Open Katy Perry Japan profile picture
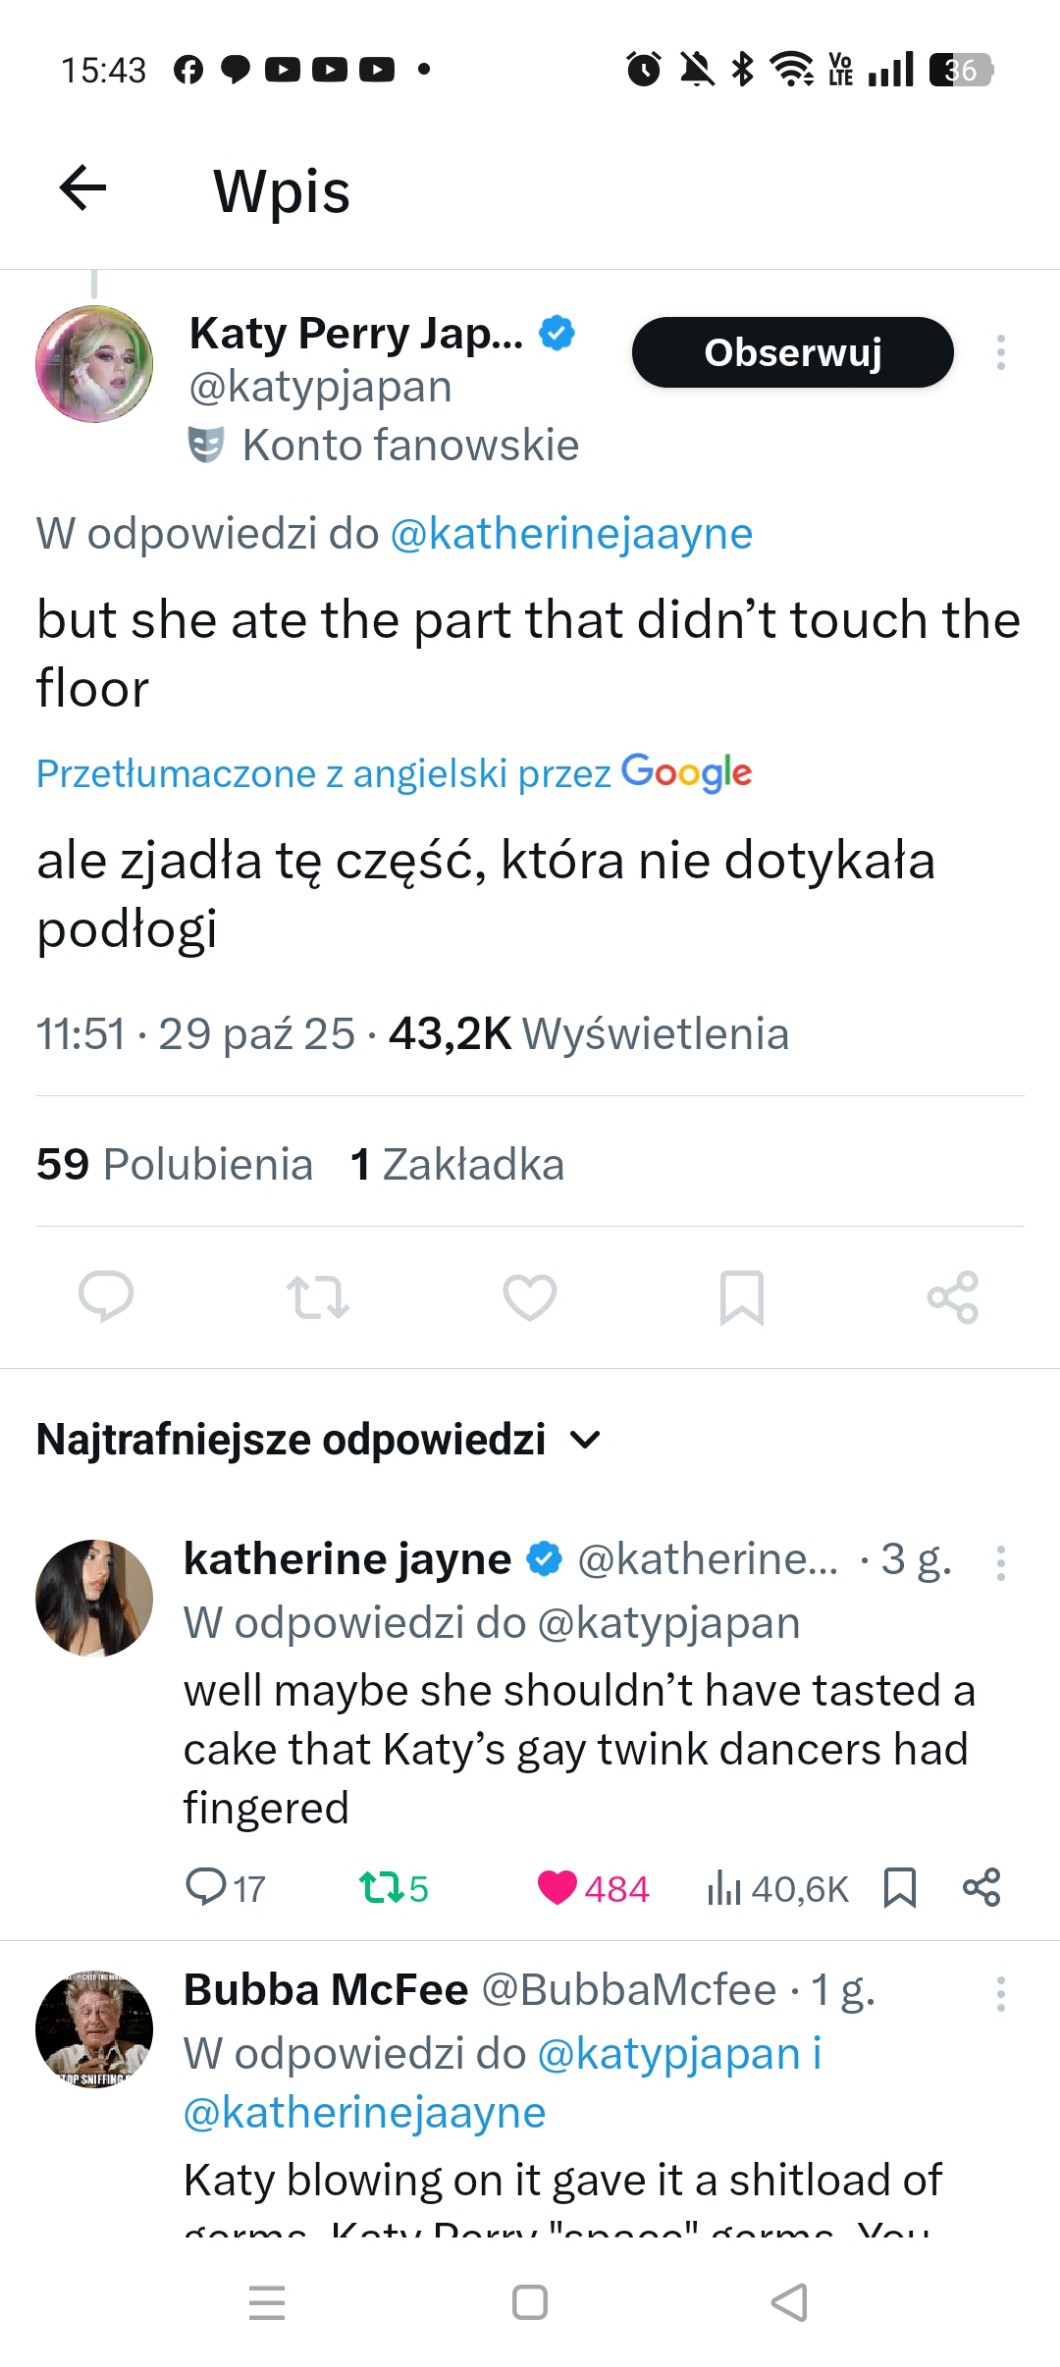 click(94, 364)
